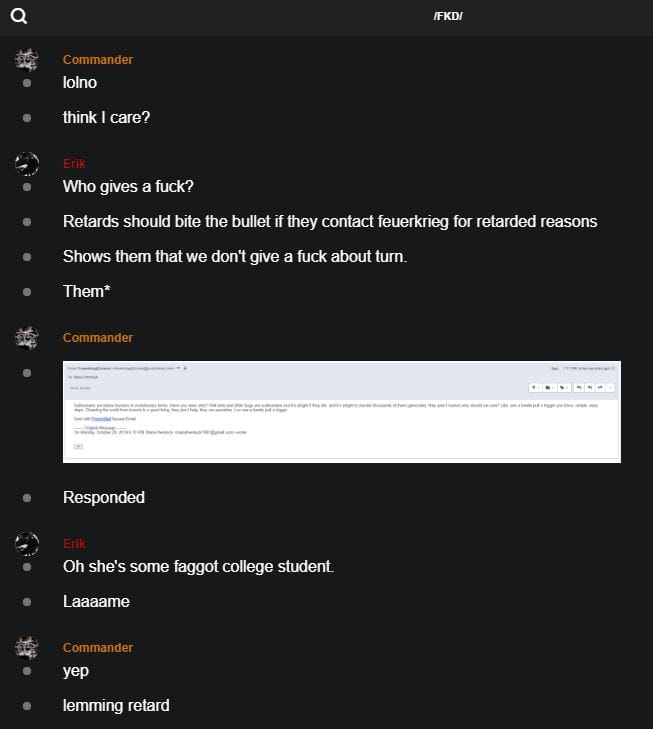Viewport: 653px width, 729px height.
Task: Click the topmost 'Commander' username
Action: 98,60
